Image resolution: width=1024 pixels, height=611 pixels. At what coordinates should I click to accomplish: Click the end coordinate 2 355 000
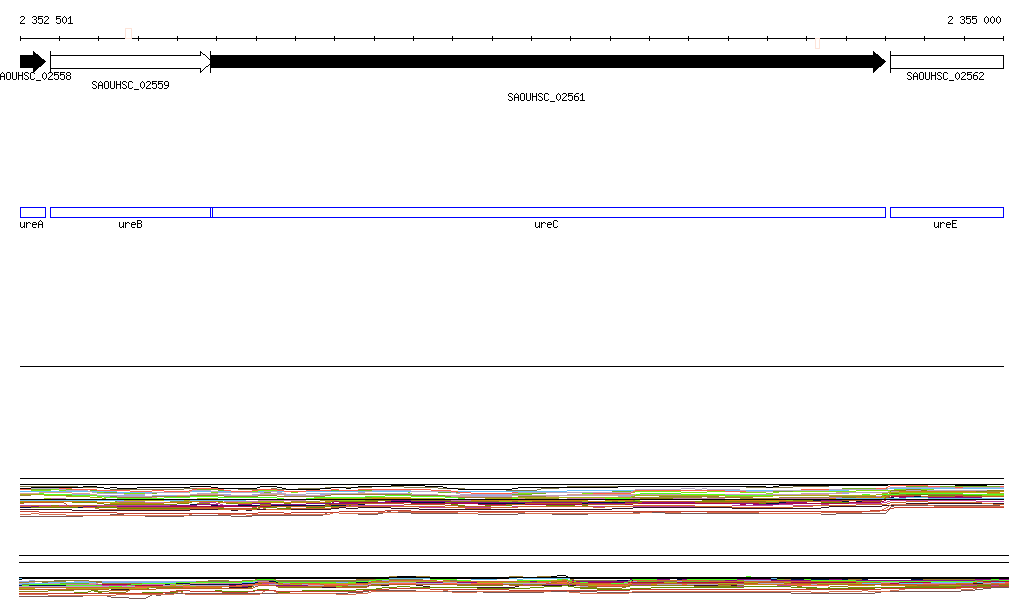tap(974, 20)
